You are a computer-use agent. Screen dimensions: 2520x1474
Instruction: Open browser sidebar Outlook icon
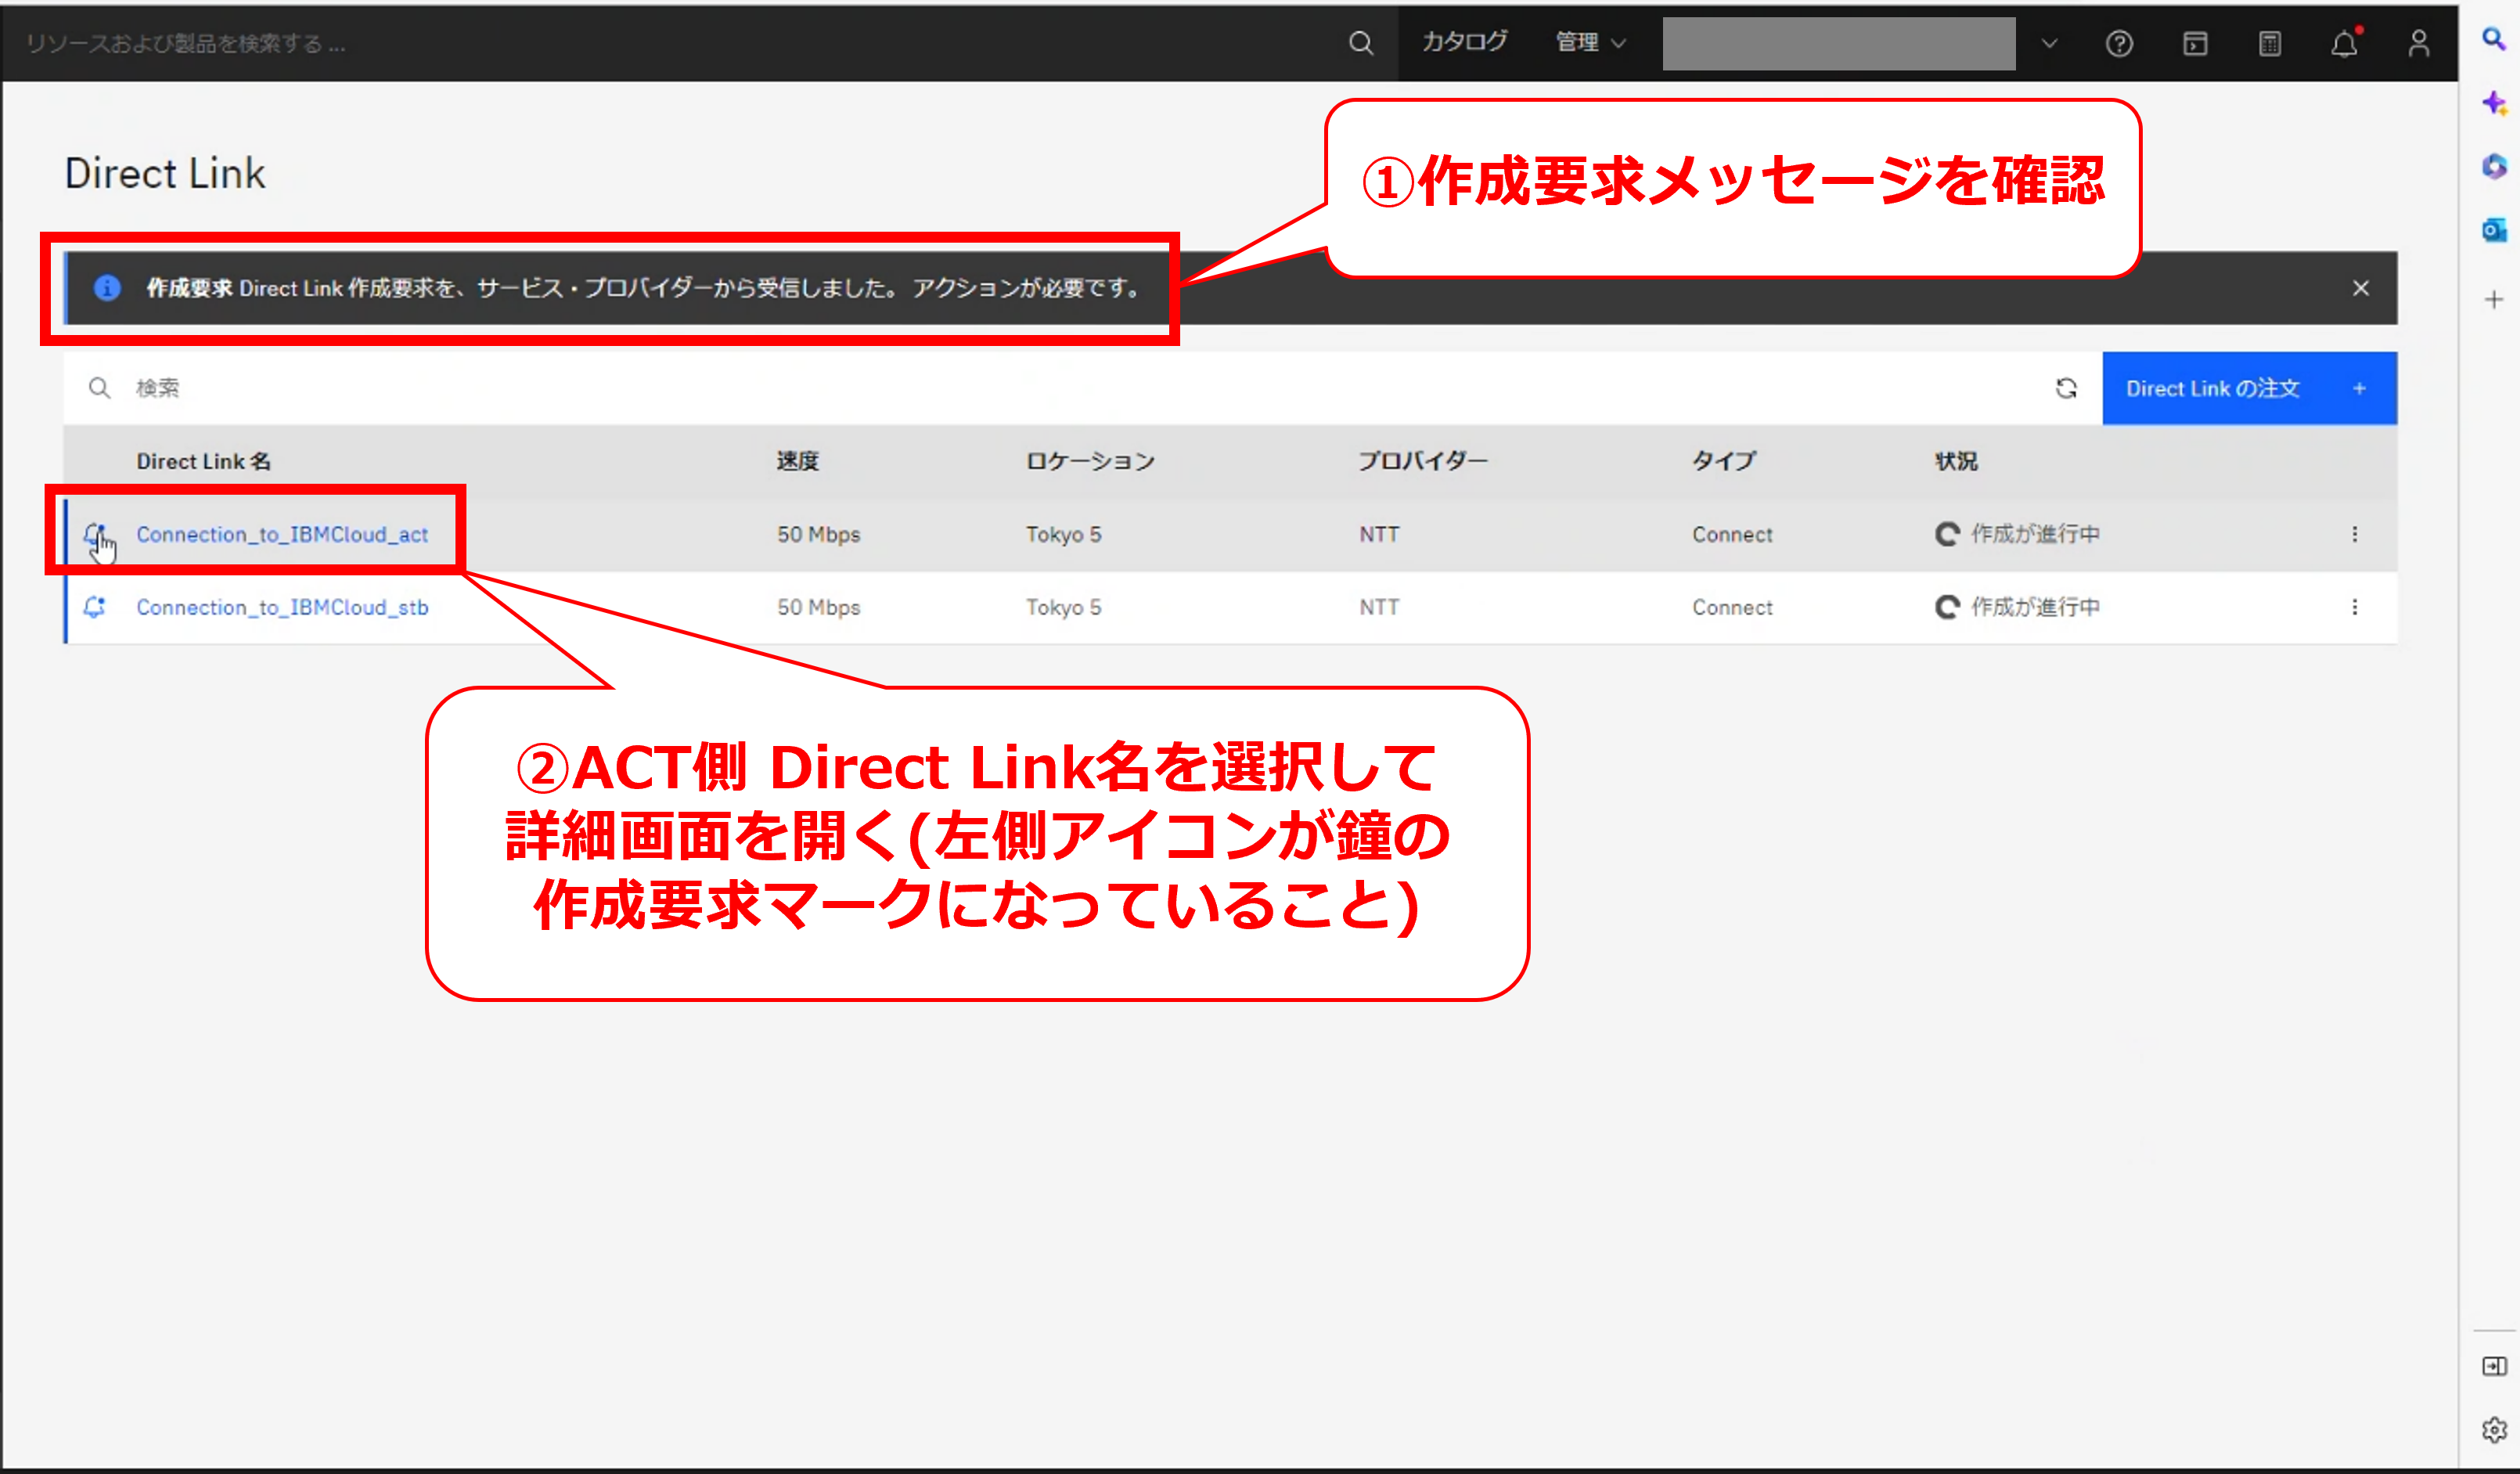[2493, 231]
